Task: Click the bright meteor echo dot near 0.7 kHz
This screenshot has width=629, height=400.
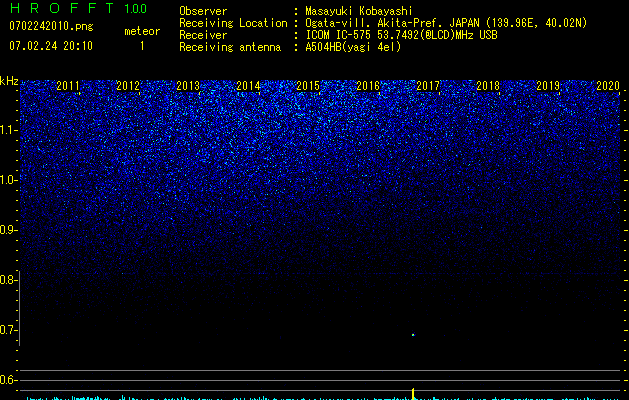Action: pyautogui.click(x=413, y=335)
